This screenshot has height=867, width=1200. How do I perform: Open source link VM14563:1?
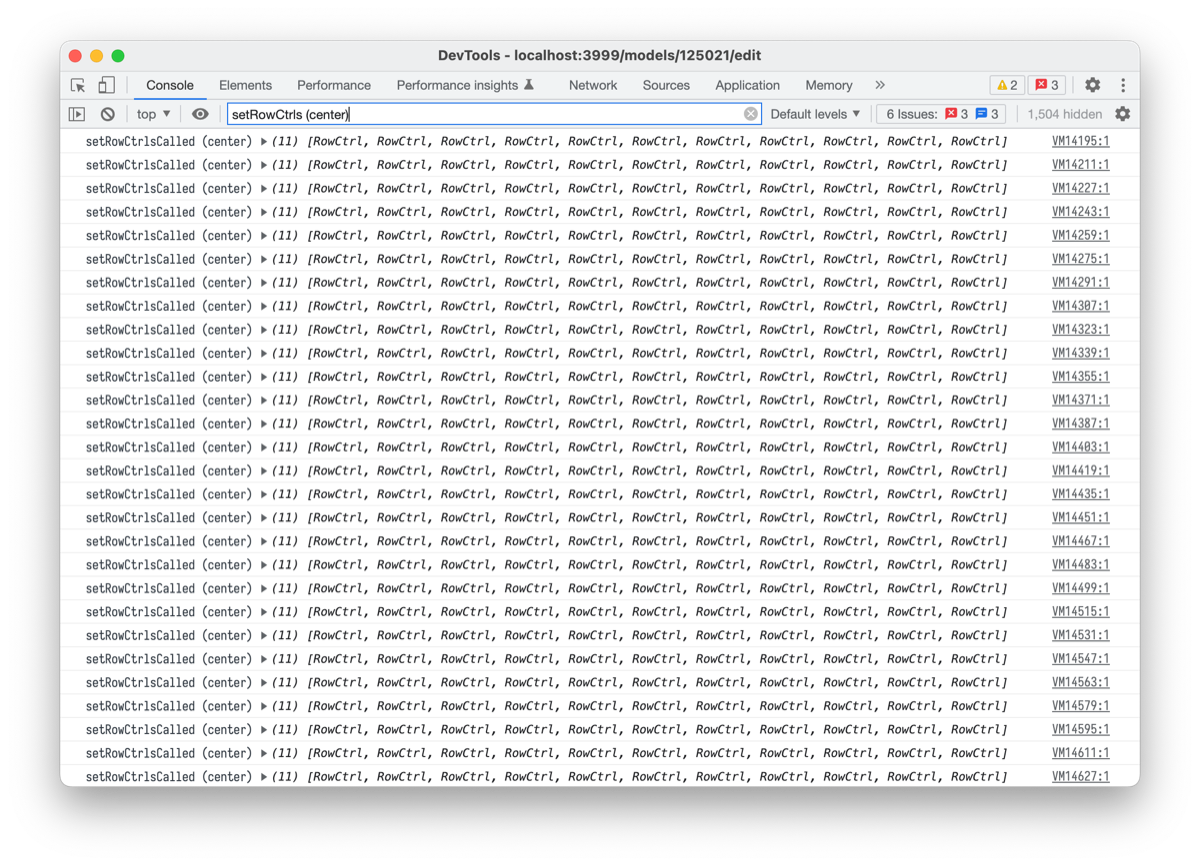click(1080, 682)
